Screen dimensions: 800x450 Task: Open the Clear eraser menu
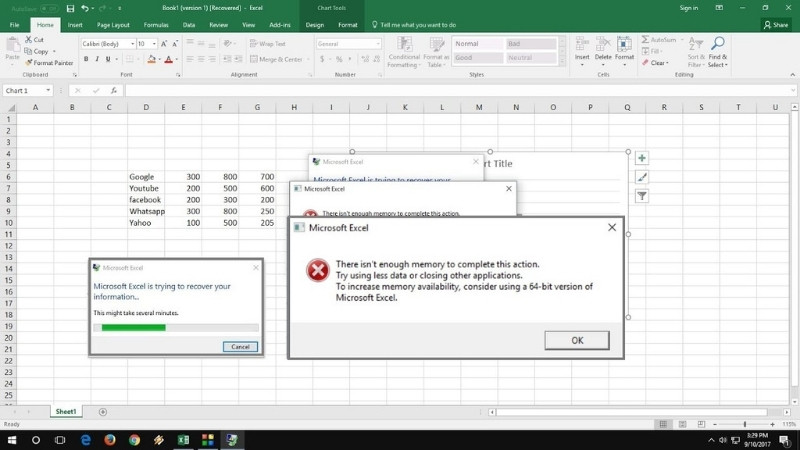[656, 63]
